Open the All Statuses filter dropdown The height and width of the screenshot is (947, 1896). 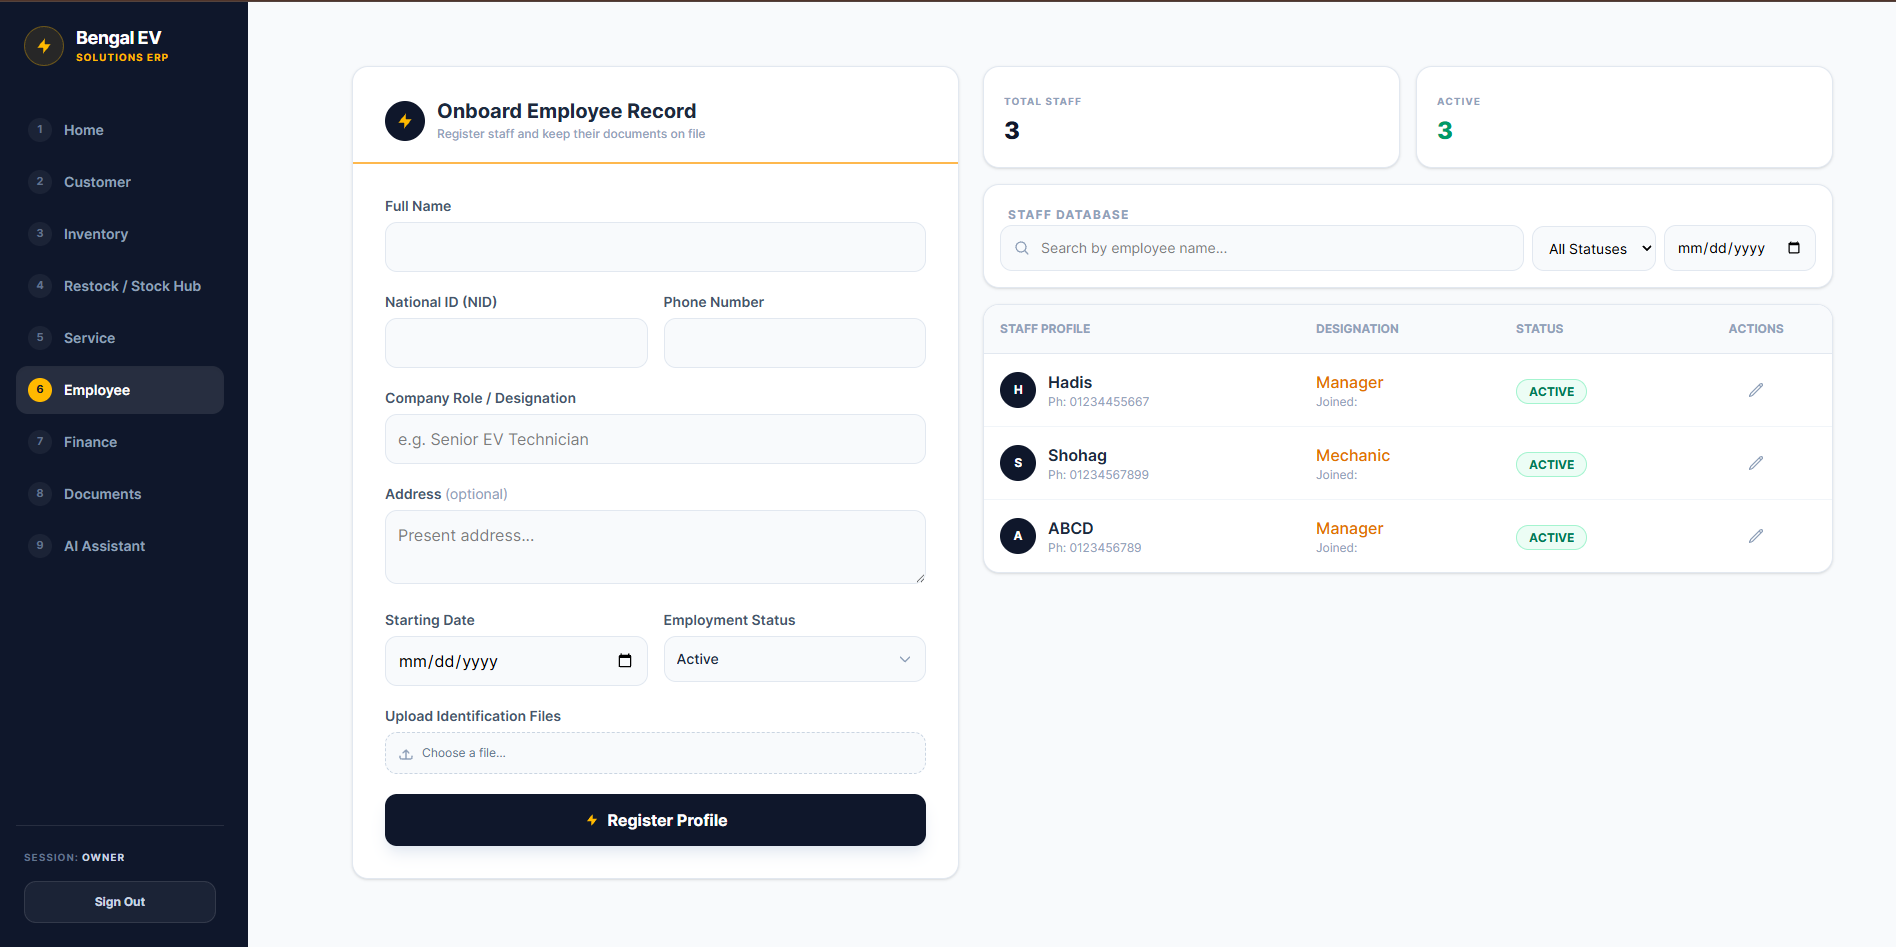tap(1594, 248)
